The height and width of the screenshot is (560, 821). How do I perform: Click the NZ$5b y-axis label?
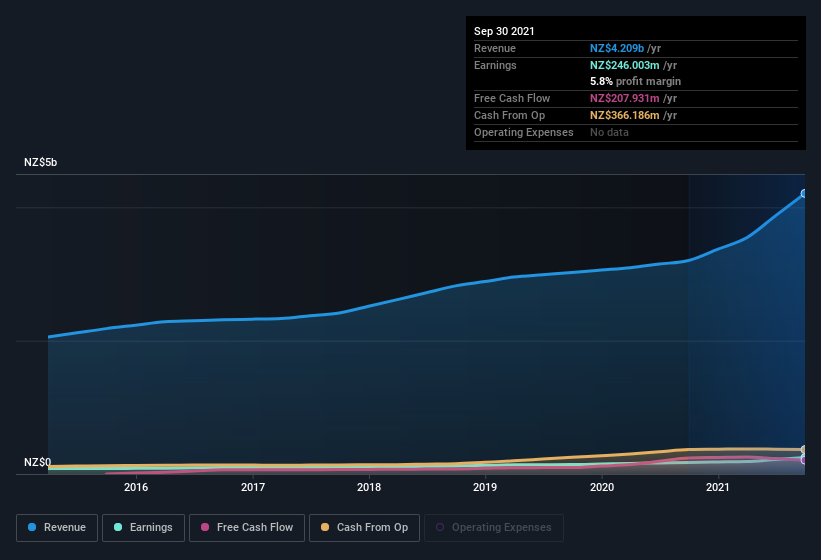[40, 162]
